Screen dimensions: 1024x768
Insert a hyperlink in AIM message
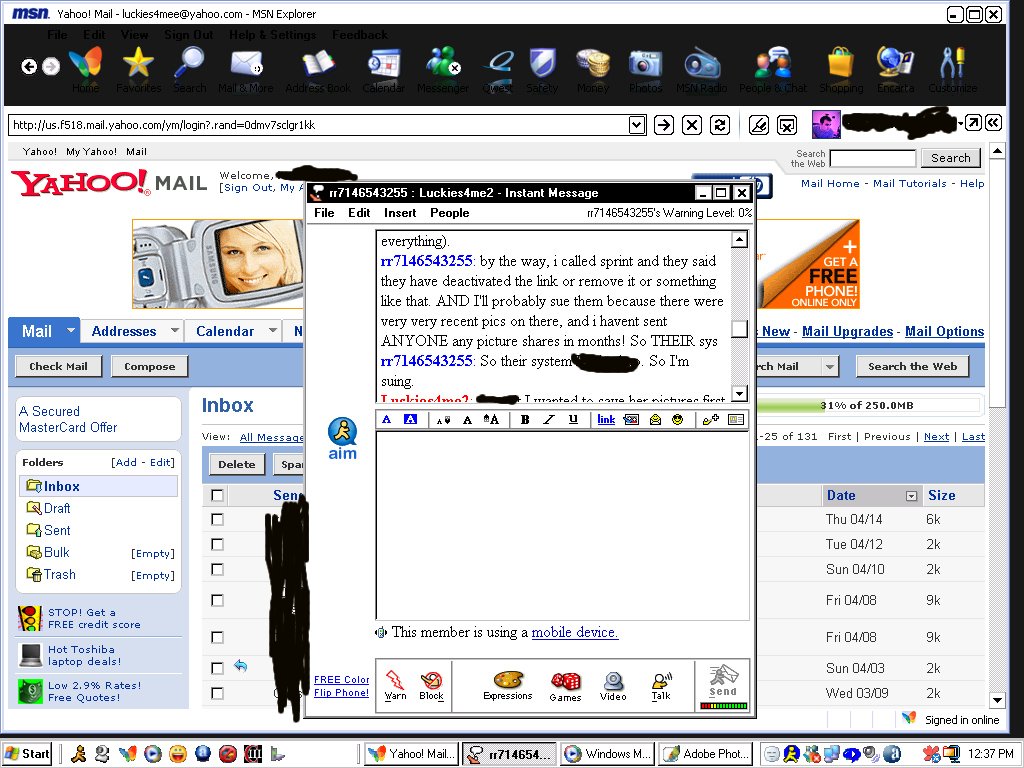[606, 419]
